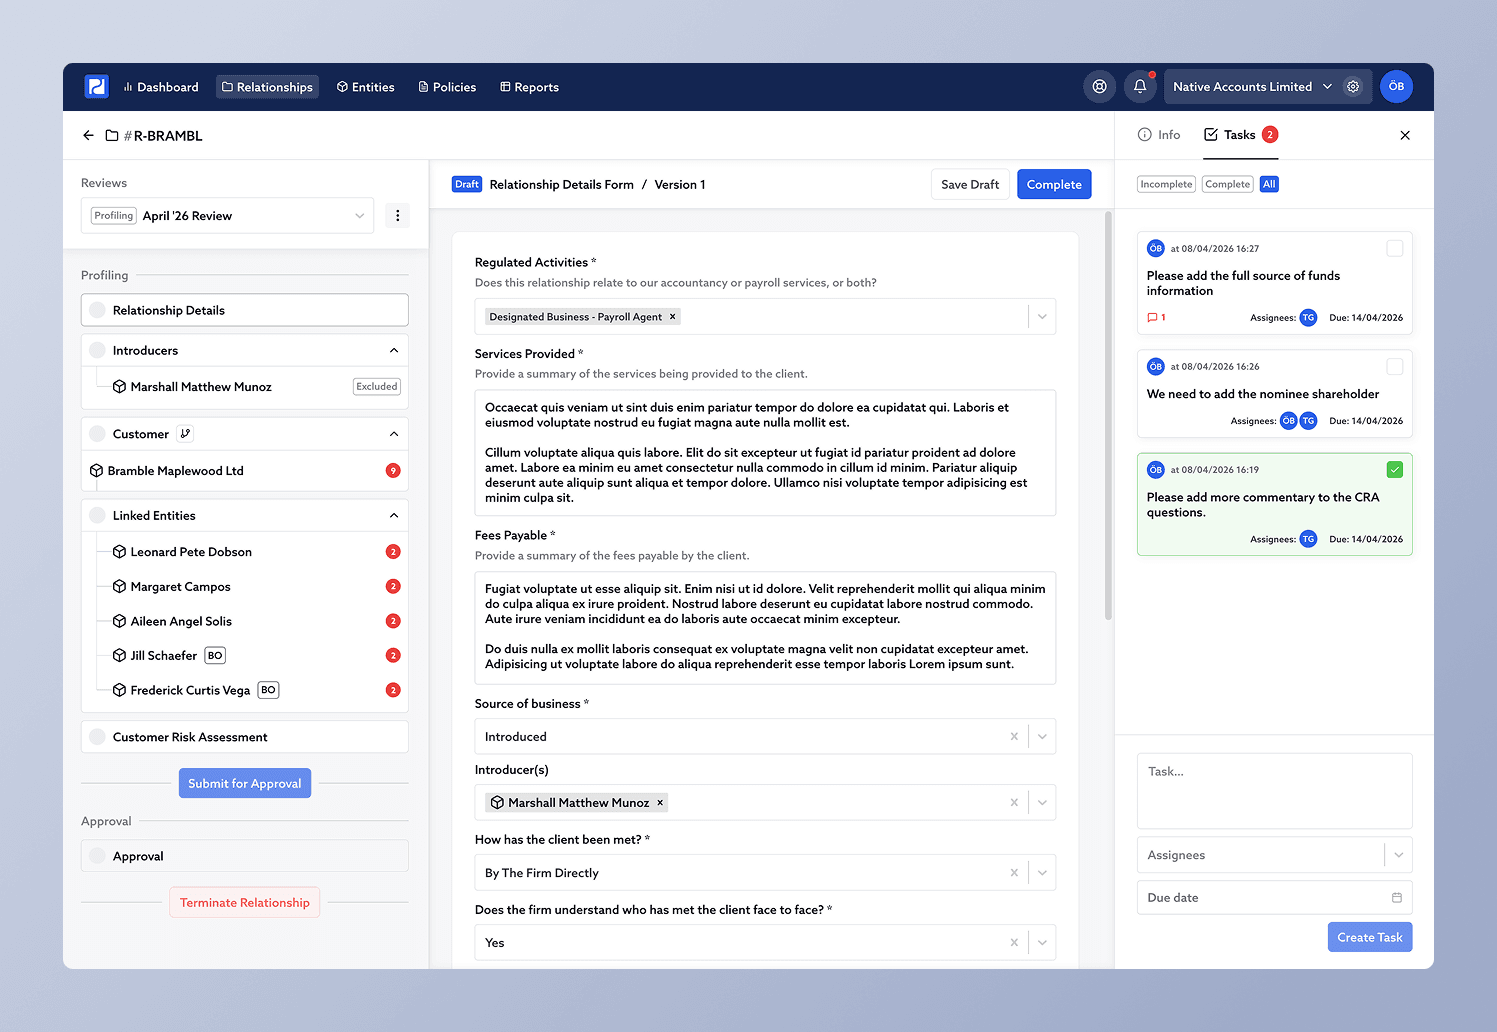1497x1032 pixels.
Task: Switch to the Info tab
Action: 1159,135
